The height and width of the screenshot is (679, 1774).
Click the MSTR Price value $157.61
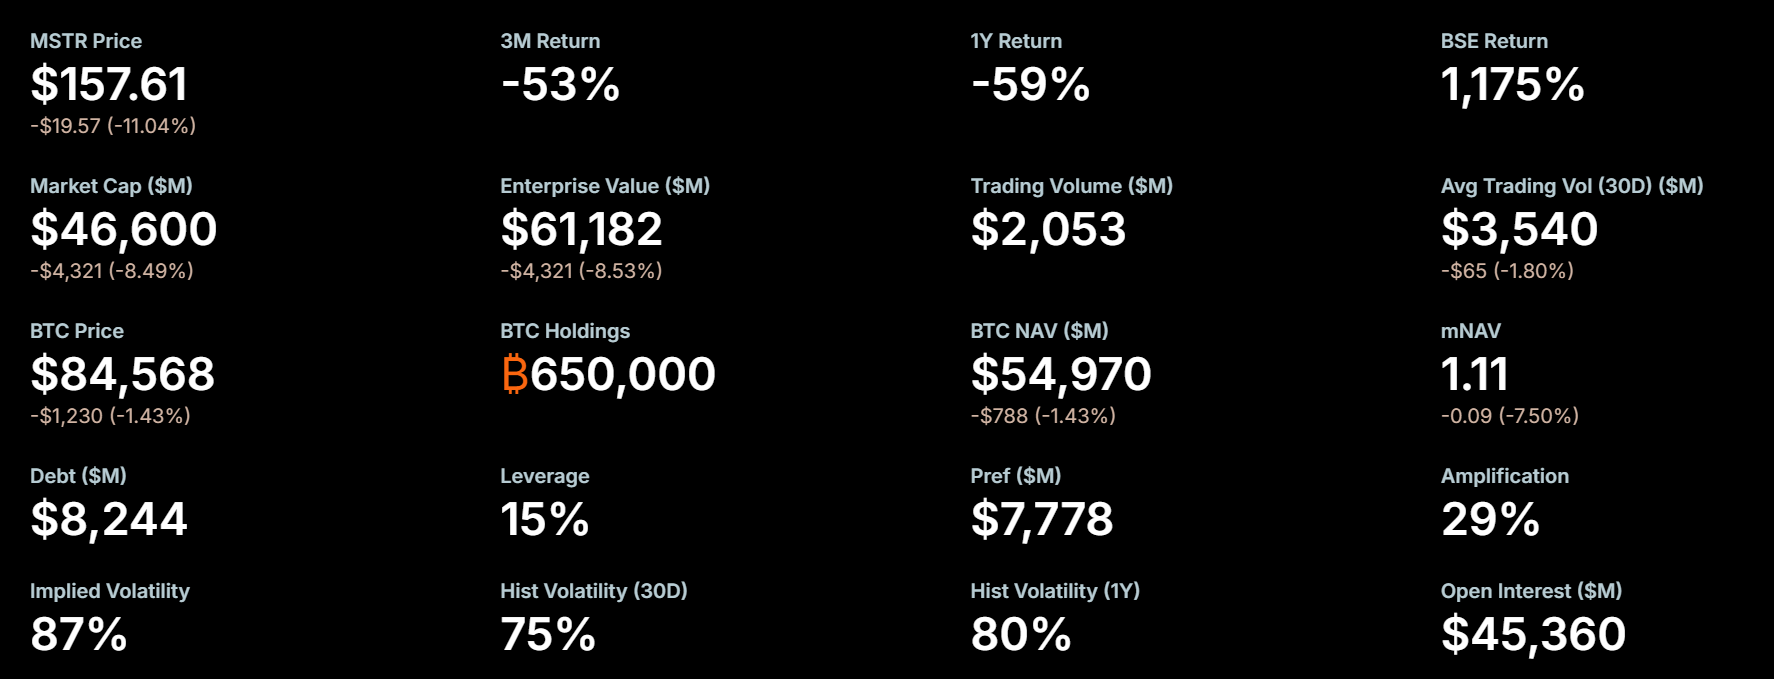tap(109, 84)
